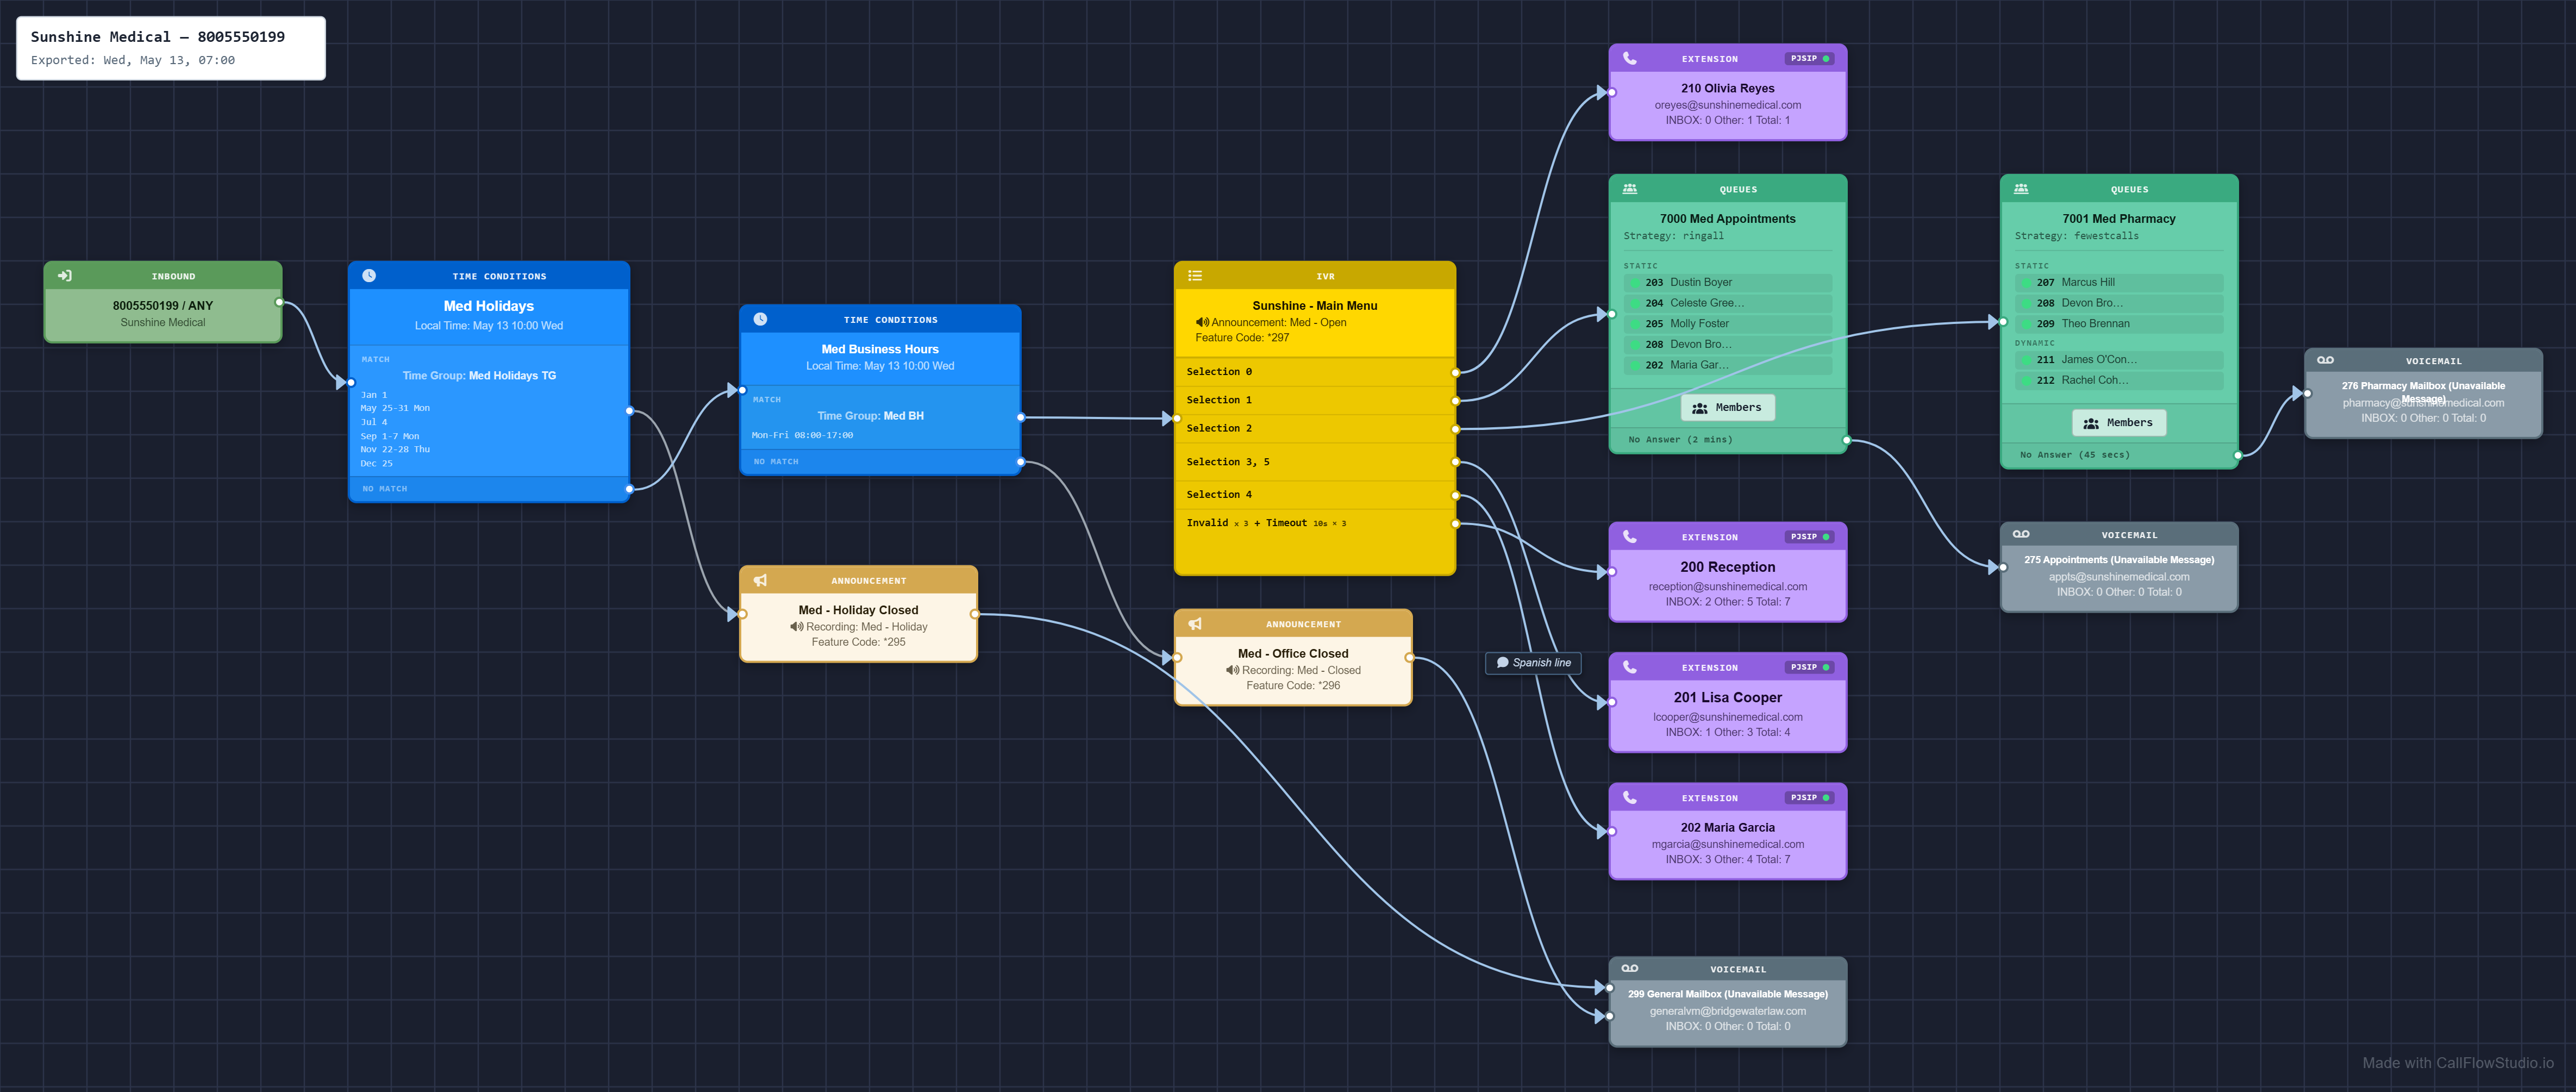The width and height of the screenshot is (2576, 1092).
Task: Select the Selection 0 row in IVR
Action: click(1314, 372)
